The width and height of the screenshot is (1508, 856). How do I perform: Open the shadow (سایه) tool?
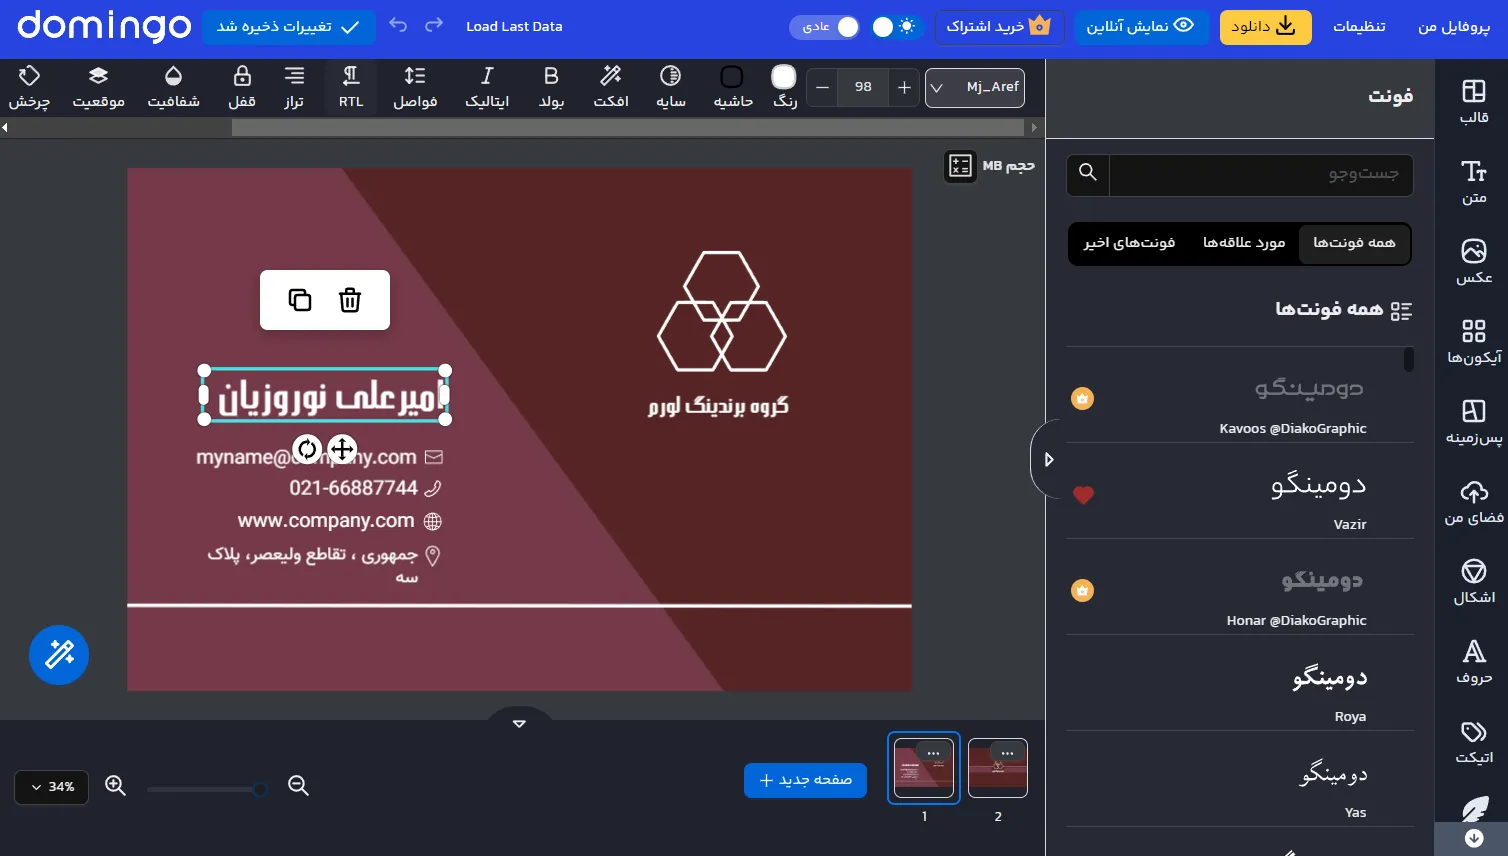(x=671, y=87)
